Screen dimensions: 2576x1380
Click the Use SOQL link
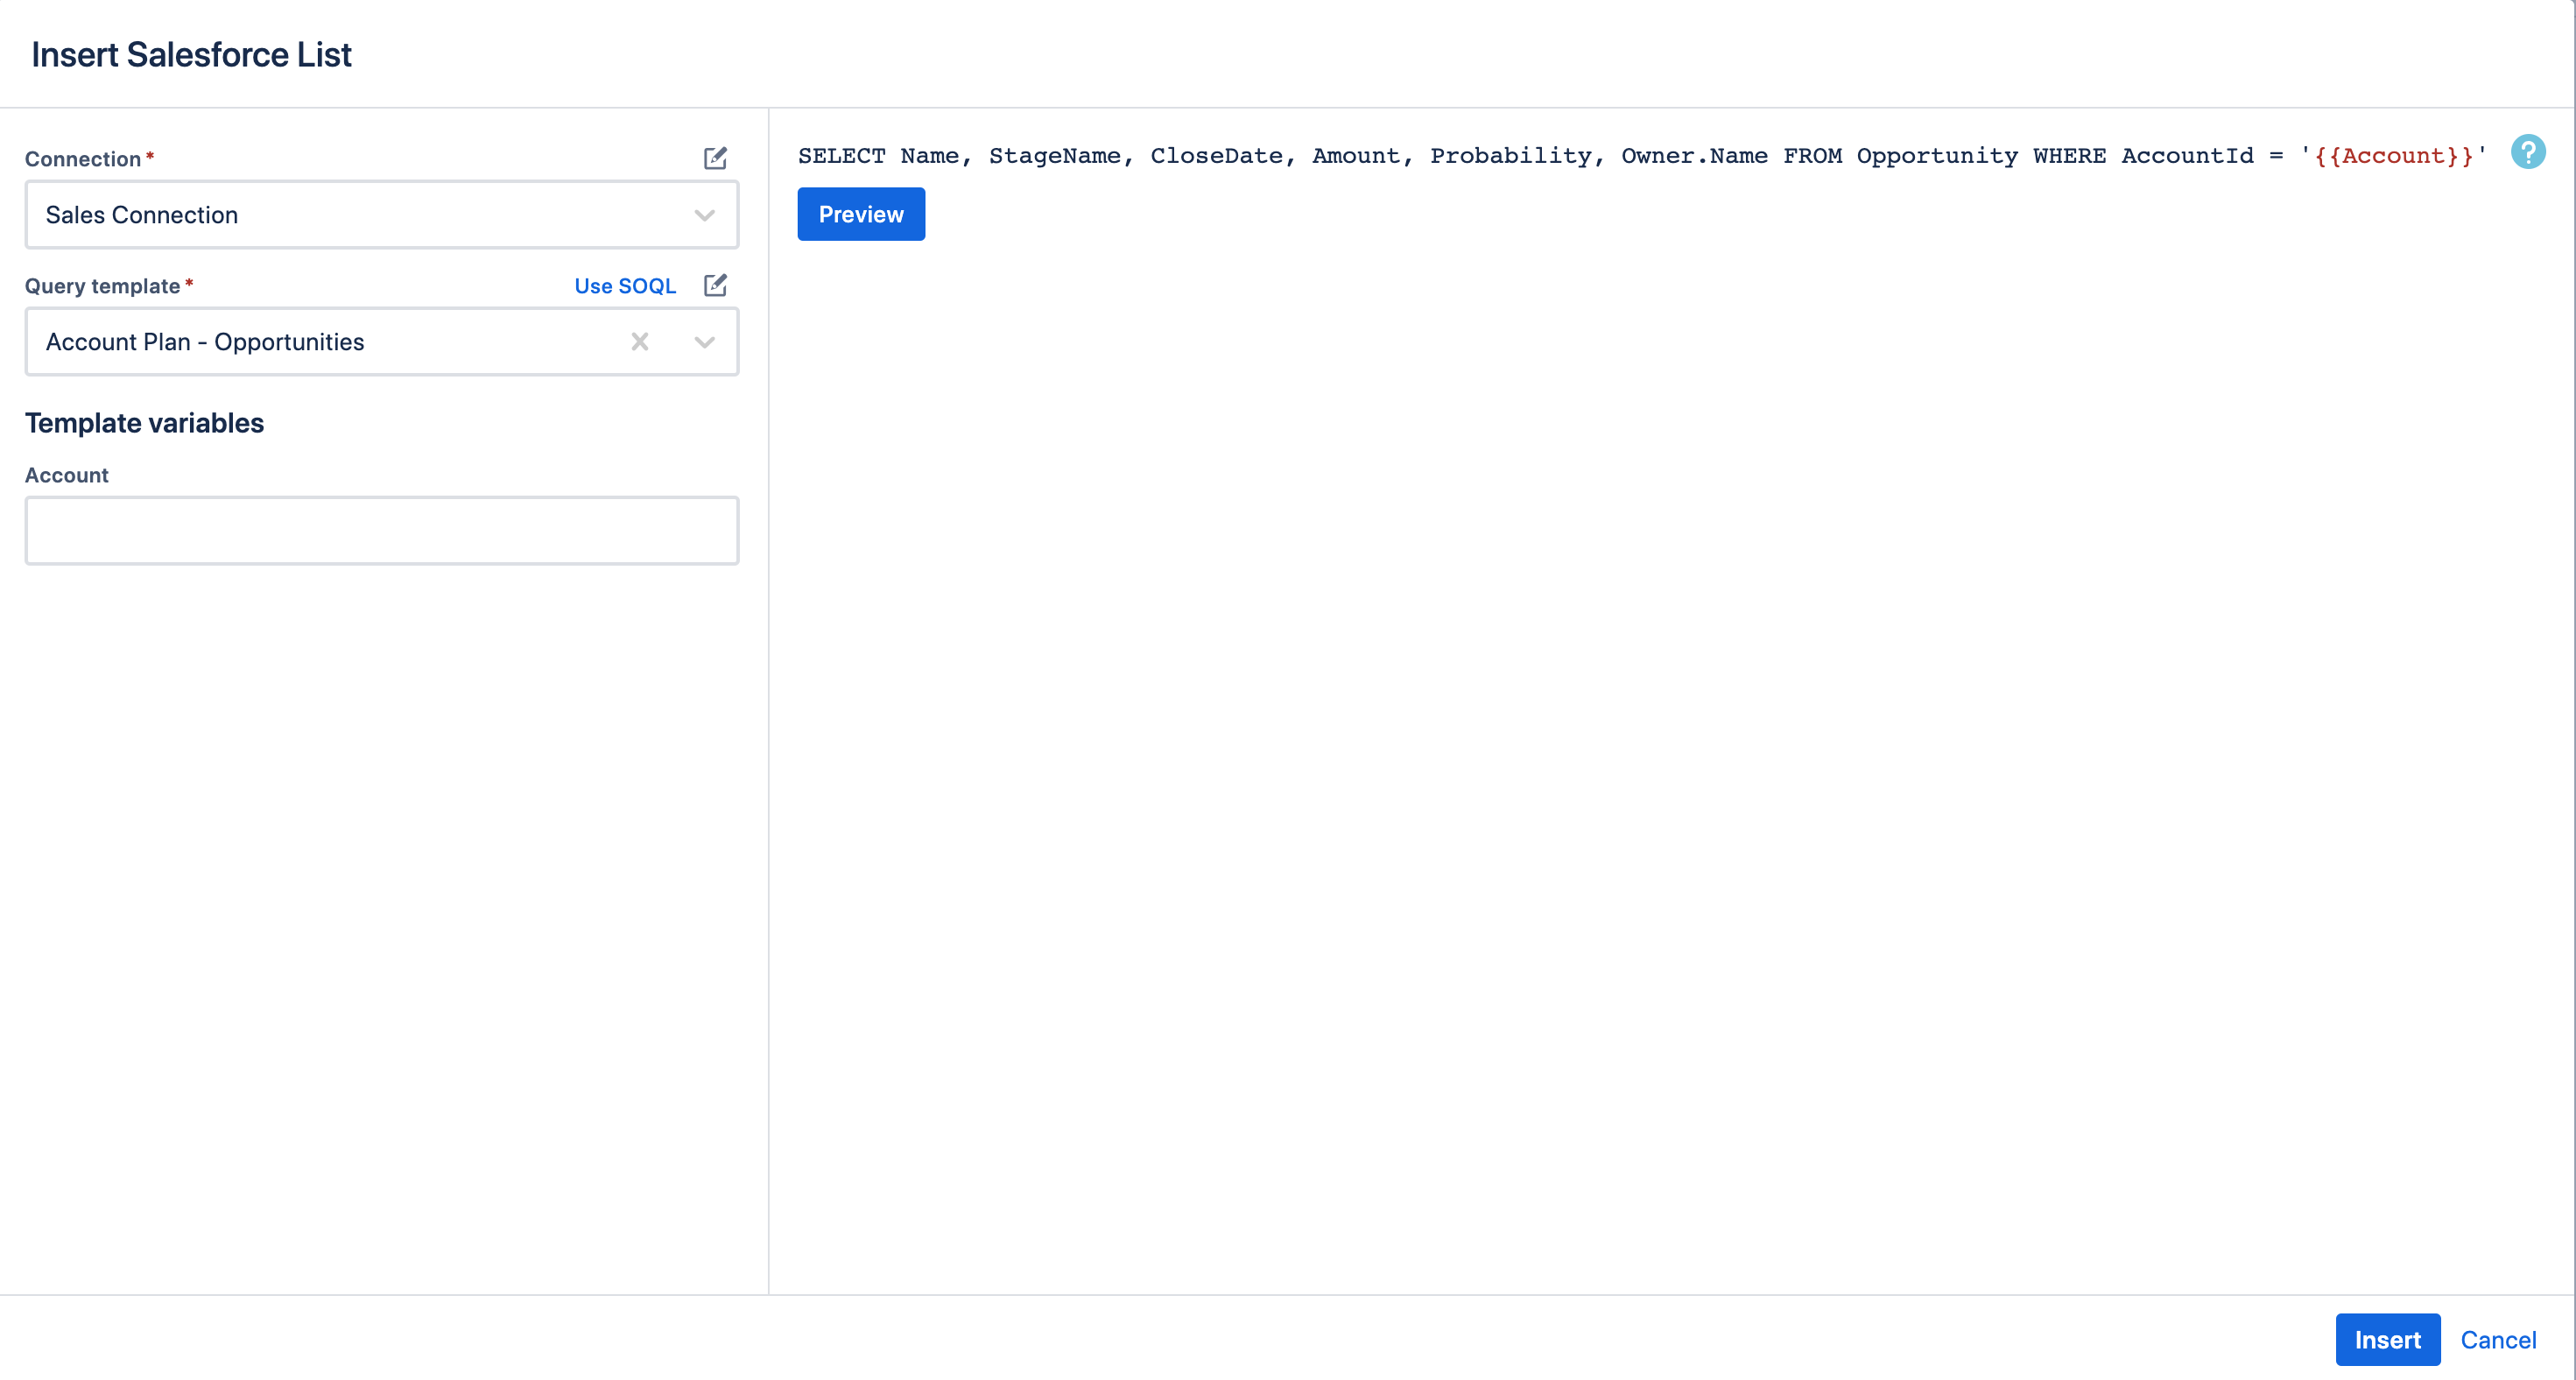click(x=625, y=286)
